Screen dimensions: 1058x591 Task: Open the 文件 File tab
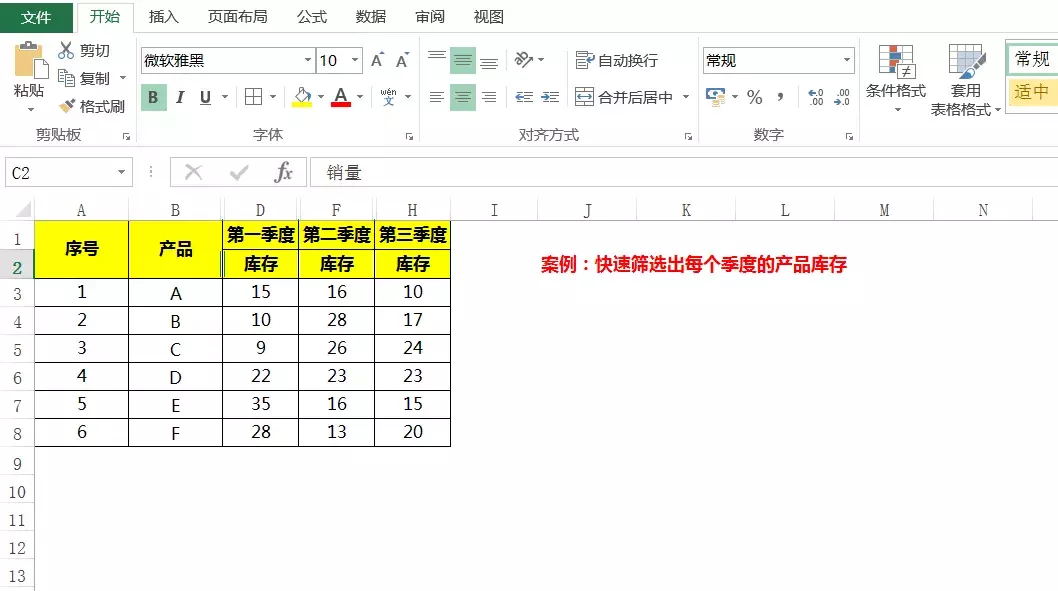click(36, 17)
